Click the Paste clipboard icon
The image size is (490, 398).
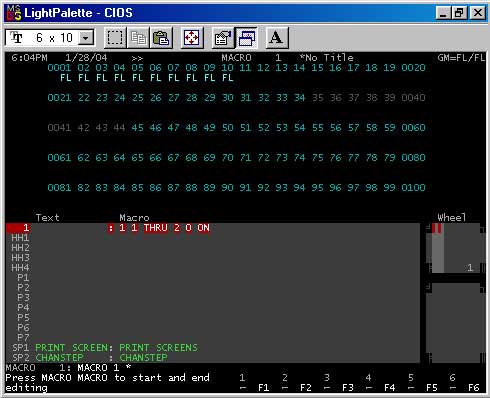161,37
